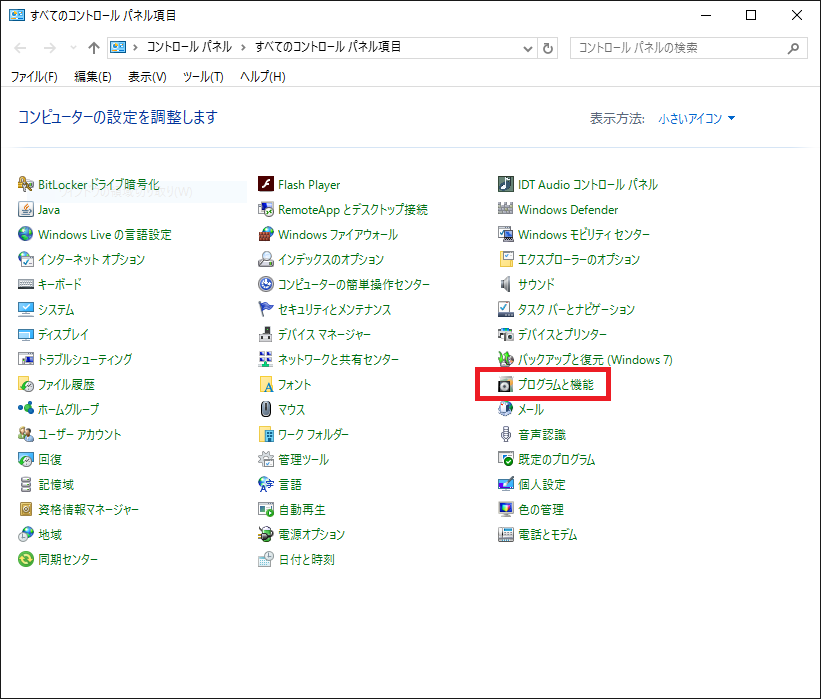Open the 小さいアイコン view dropdown

[697, 119]
